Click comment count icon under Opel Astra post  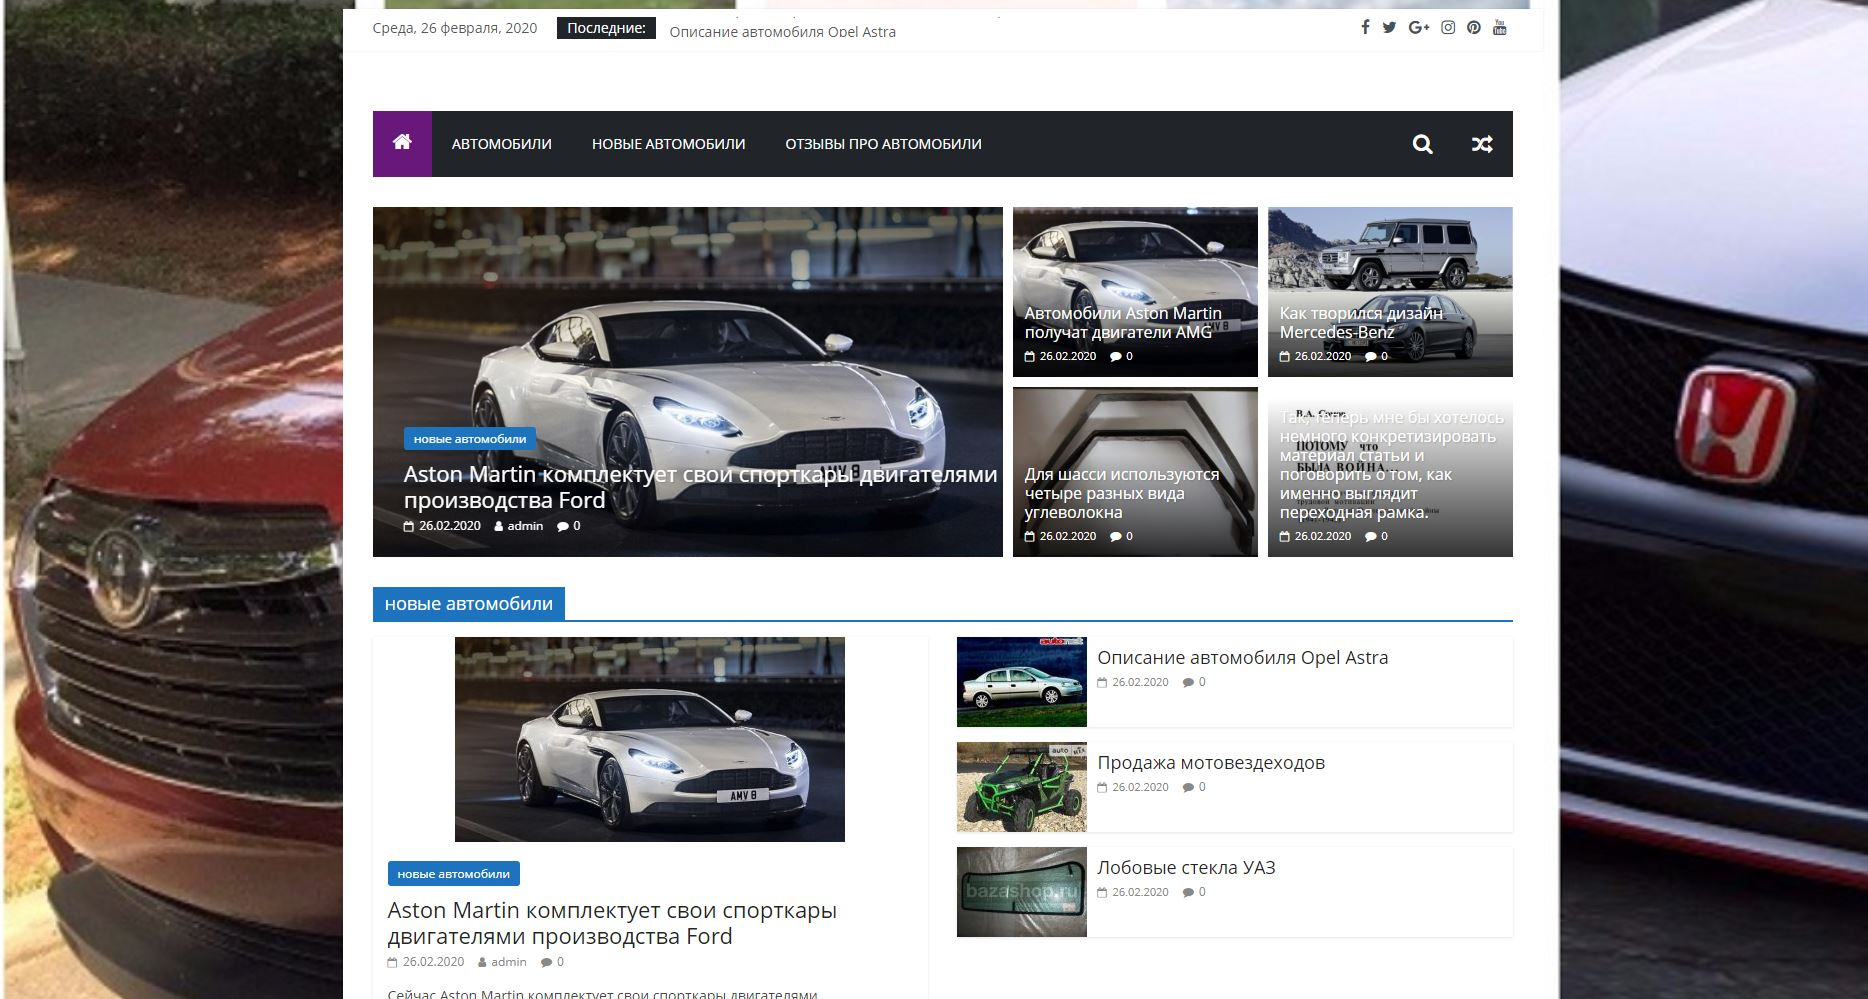coord(1188,682)
